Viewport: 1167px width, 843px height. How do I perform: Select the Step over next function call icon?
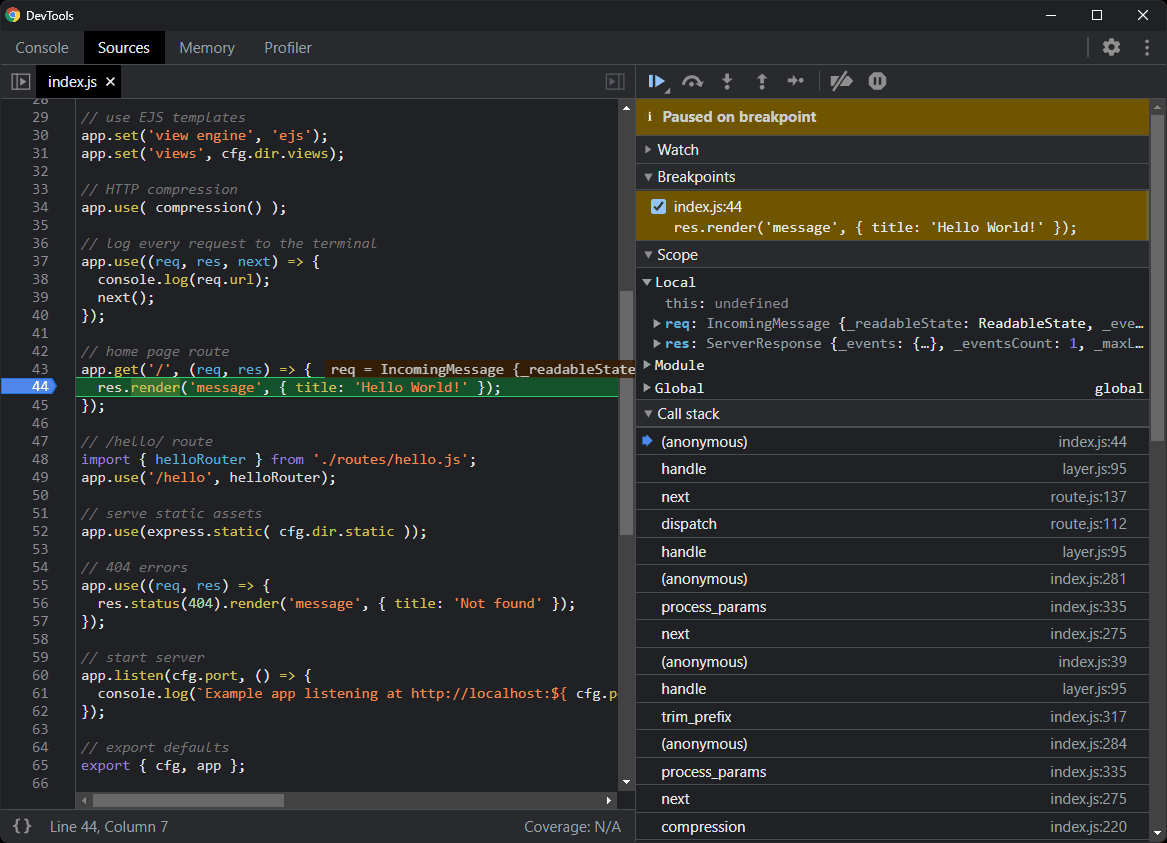691,81
